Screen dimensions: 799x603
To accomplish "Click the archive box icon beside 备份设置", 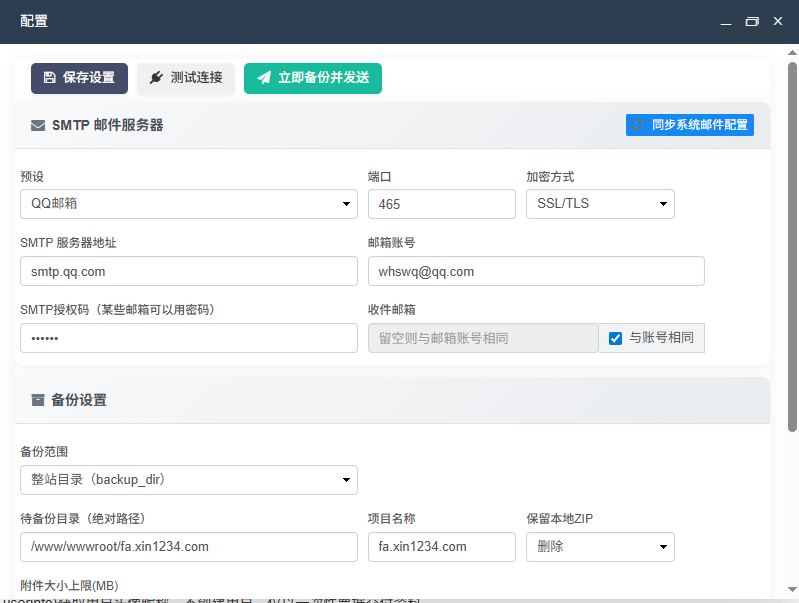I will 38,400.
